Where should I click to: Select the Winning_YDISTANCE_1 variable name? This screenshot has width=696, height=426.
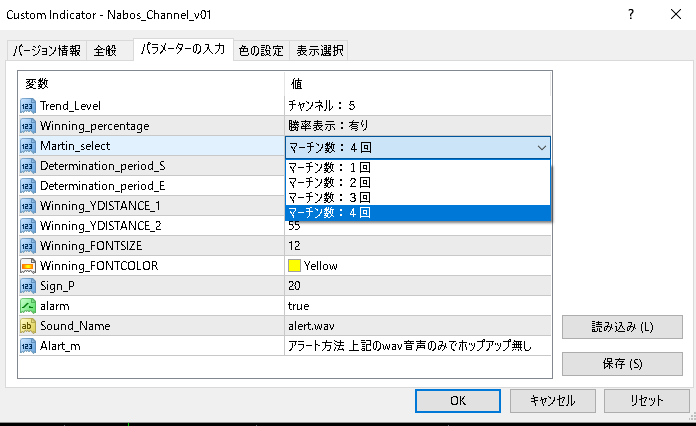(x=100, y=206)
